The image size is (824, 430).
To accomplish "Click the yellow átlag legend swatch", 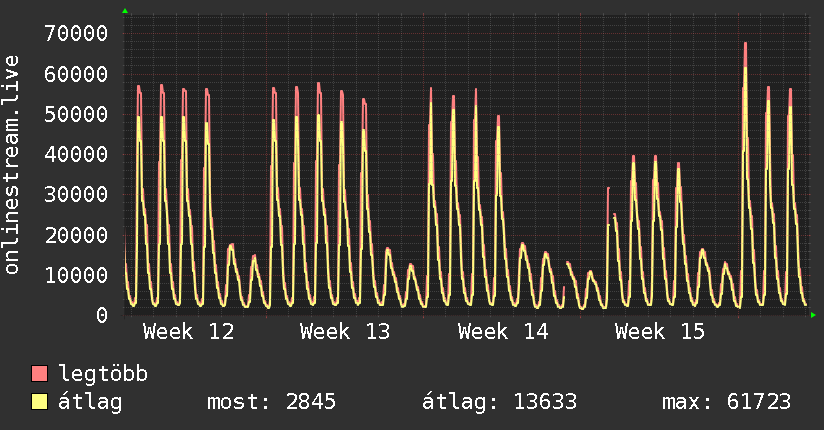I will pyautogui.click(x=39, y=401).
